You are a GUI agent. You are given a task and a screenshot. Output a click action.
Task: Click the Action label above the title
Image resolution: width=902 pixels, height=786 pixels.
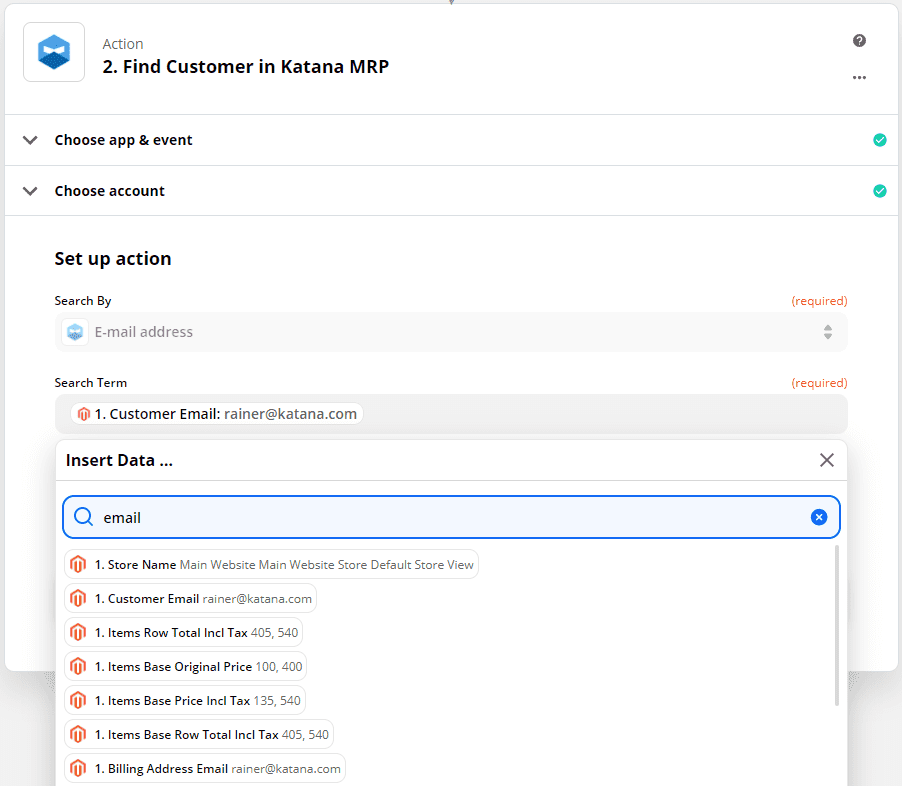click(x=123, y=44)
